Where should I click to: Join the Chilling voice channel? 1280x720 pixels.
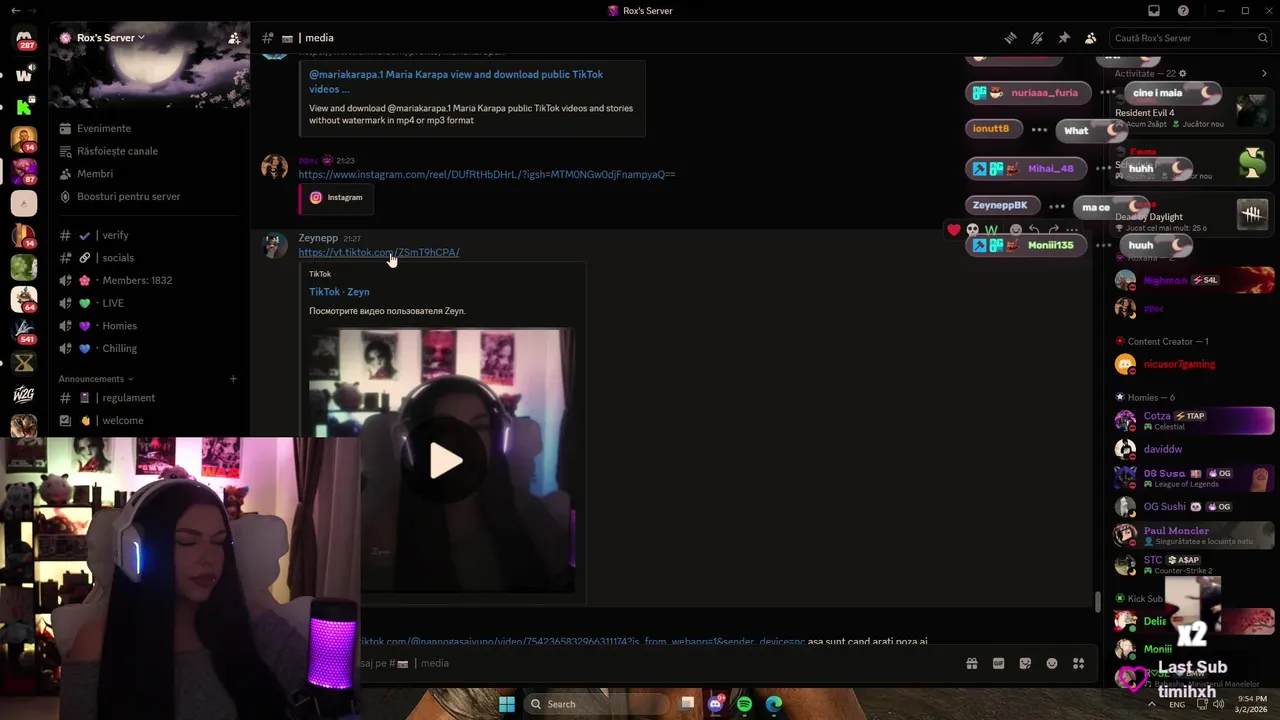[x=150, y=348]
